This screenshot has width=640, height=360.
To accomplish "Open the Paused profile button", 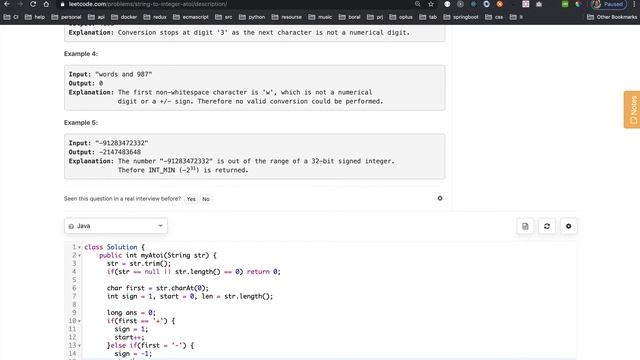I will click(x=608, y=4).
